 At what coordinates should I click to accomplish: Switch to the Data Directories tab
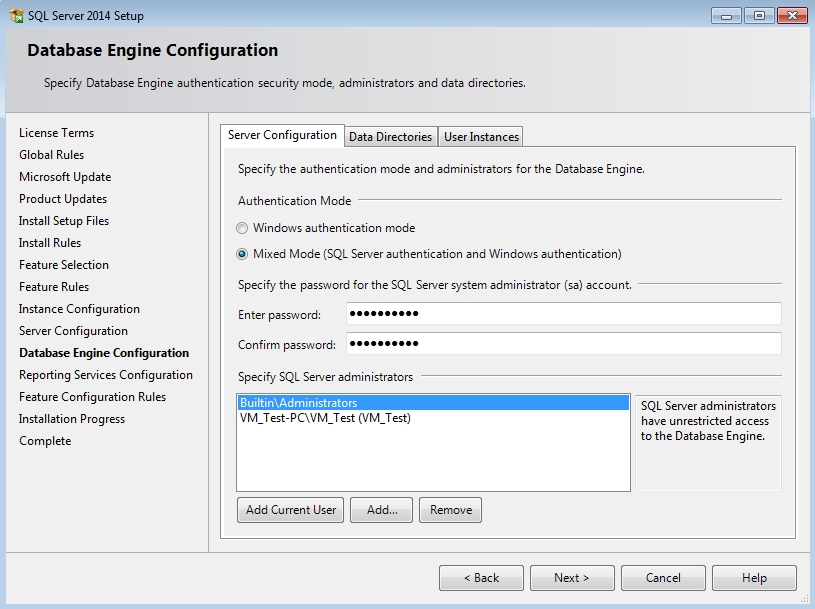pyautogui.click(x=390, y=137)
